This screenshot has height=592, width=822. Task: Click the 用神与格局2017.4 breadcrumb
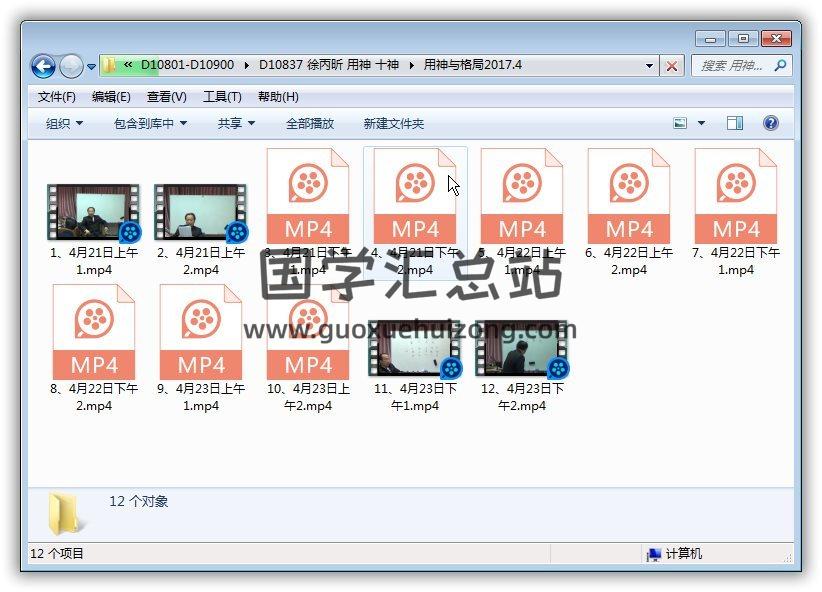(x=473, y=65)
